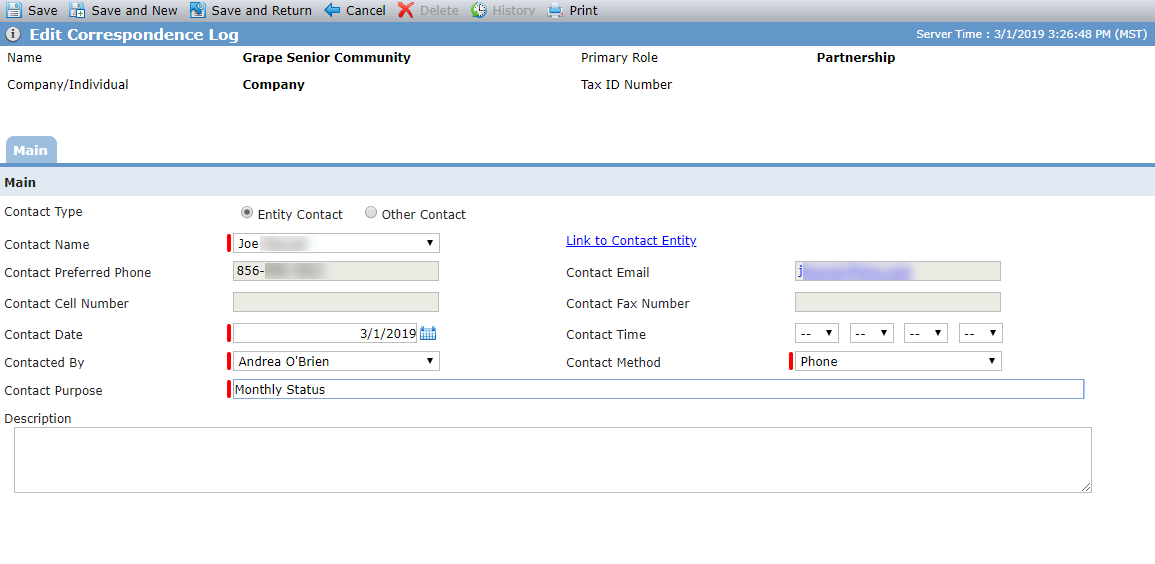Image resolution: width=1155 pixels, height=564 pixels.
Task: Open the Link to Contact Entity link
Action: point(631,241)
